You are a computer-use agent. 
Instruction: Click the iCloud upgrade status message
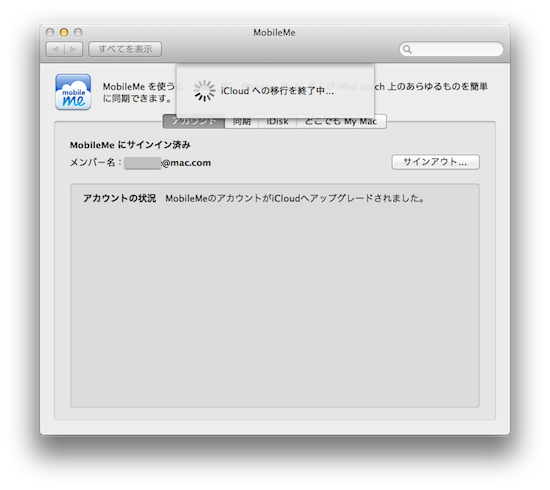295,199
